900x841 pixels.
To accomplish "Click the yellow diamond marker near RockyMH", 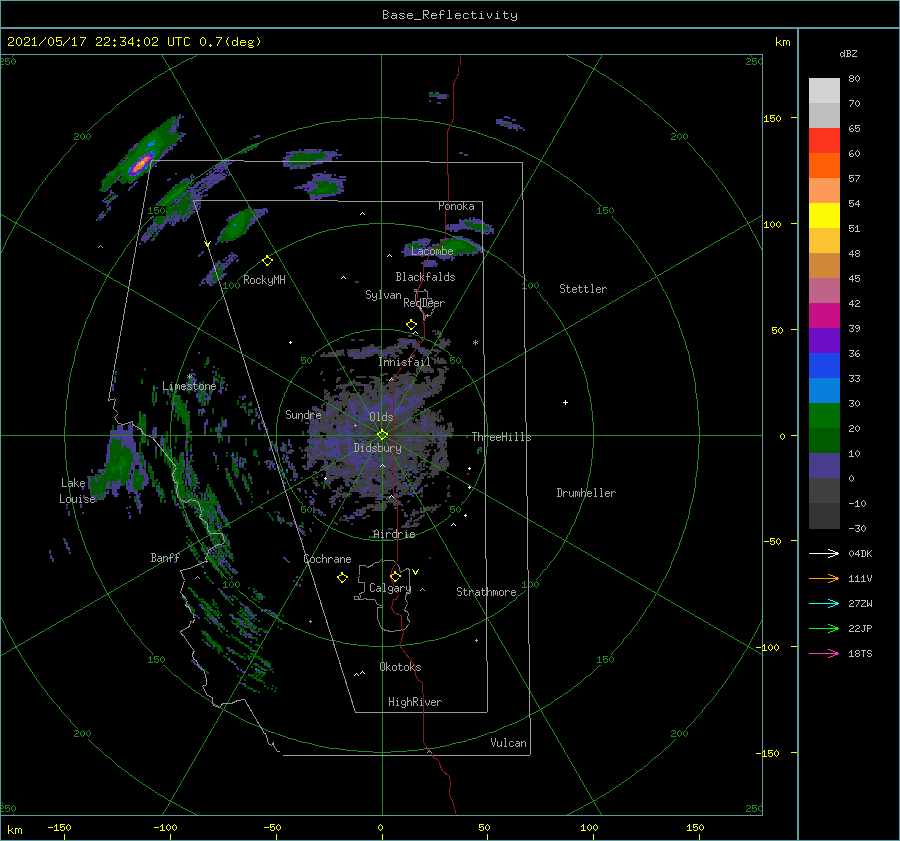I will pos(267,261).
